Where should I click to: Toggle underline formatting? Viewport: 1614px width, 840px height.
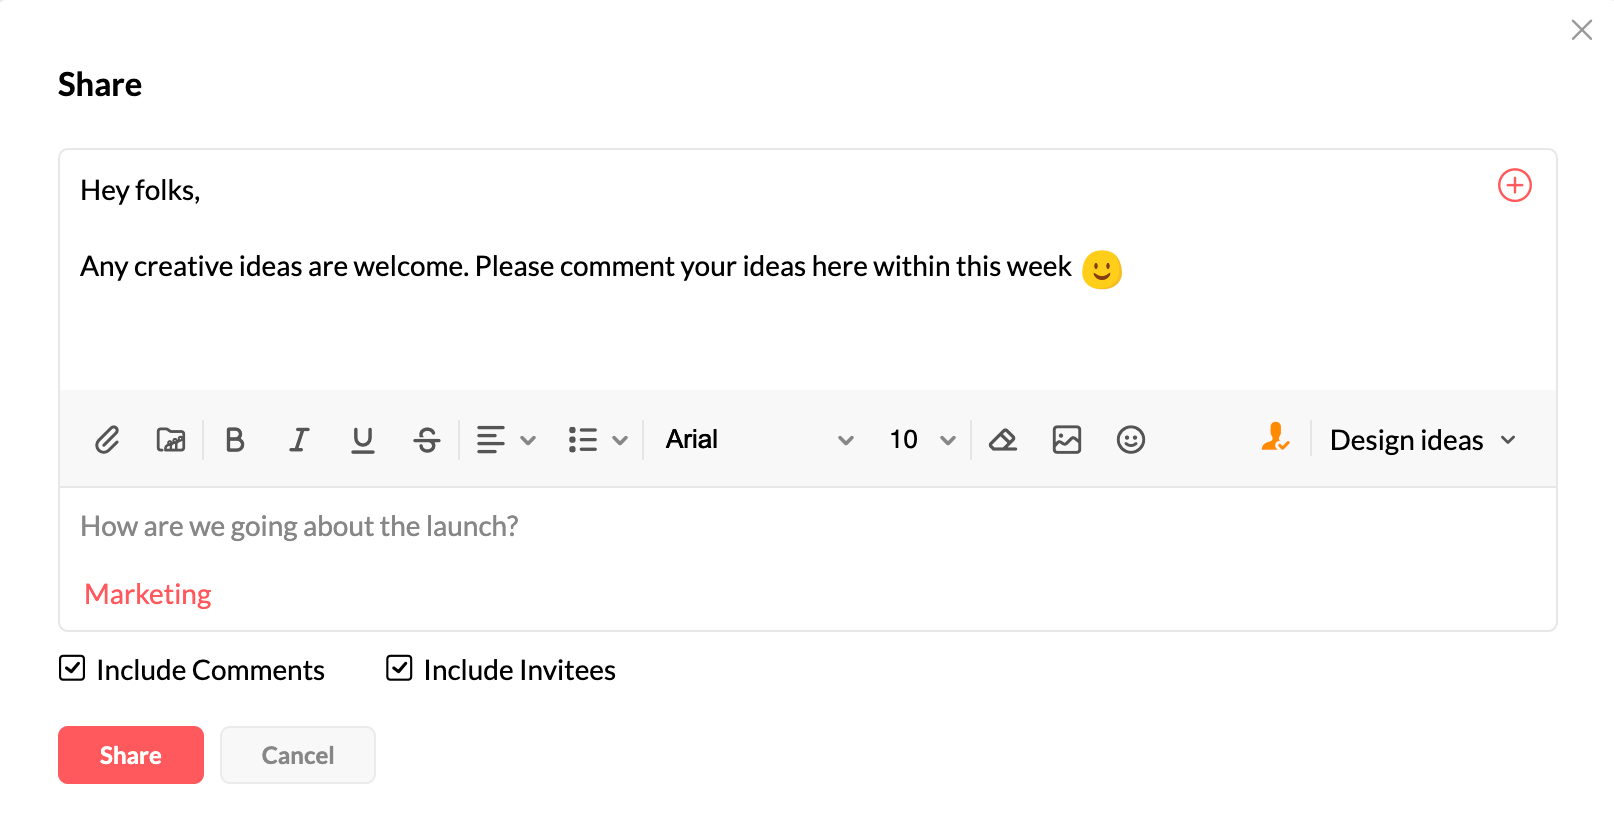click(x=363, y=440)
